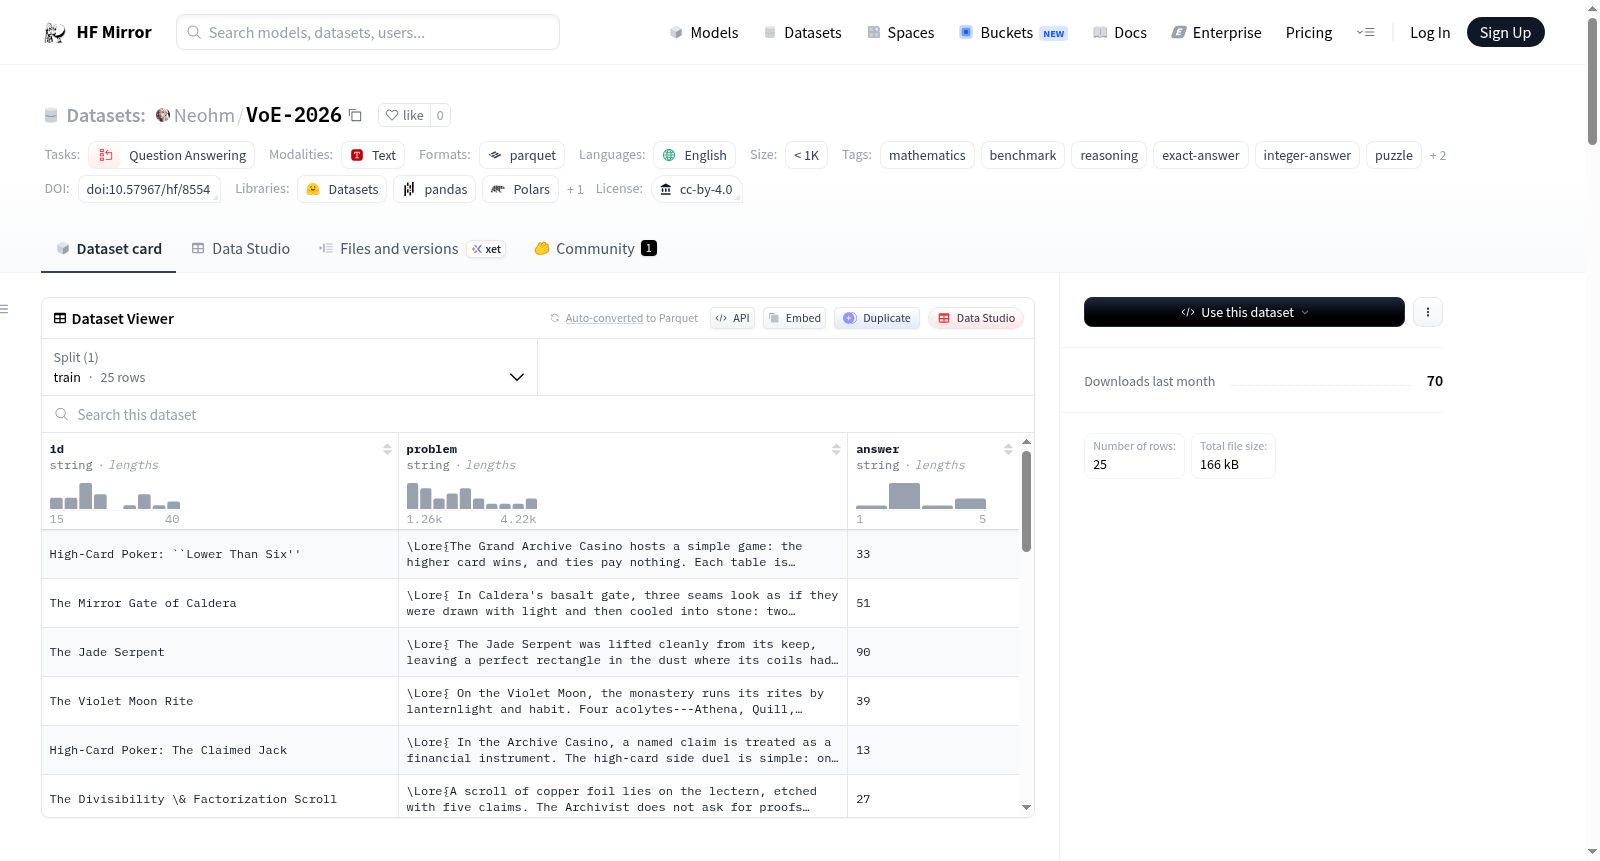The height and width of the screenshot is (861, 1600).
Task: Focus the Search this dataset field
Action: 538,414
